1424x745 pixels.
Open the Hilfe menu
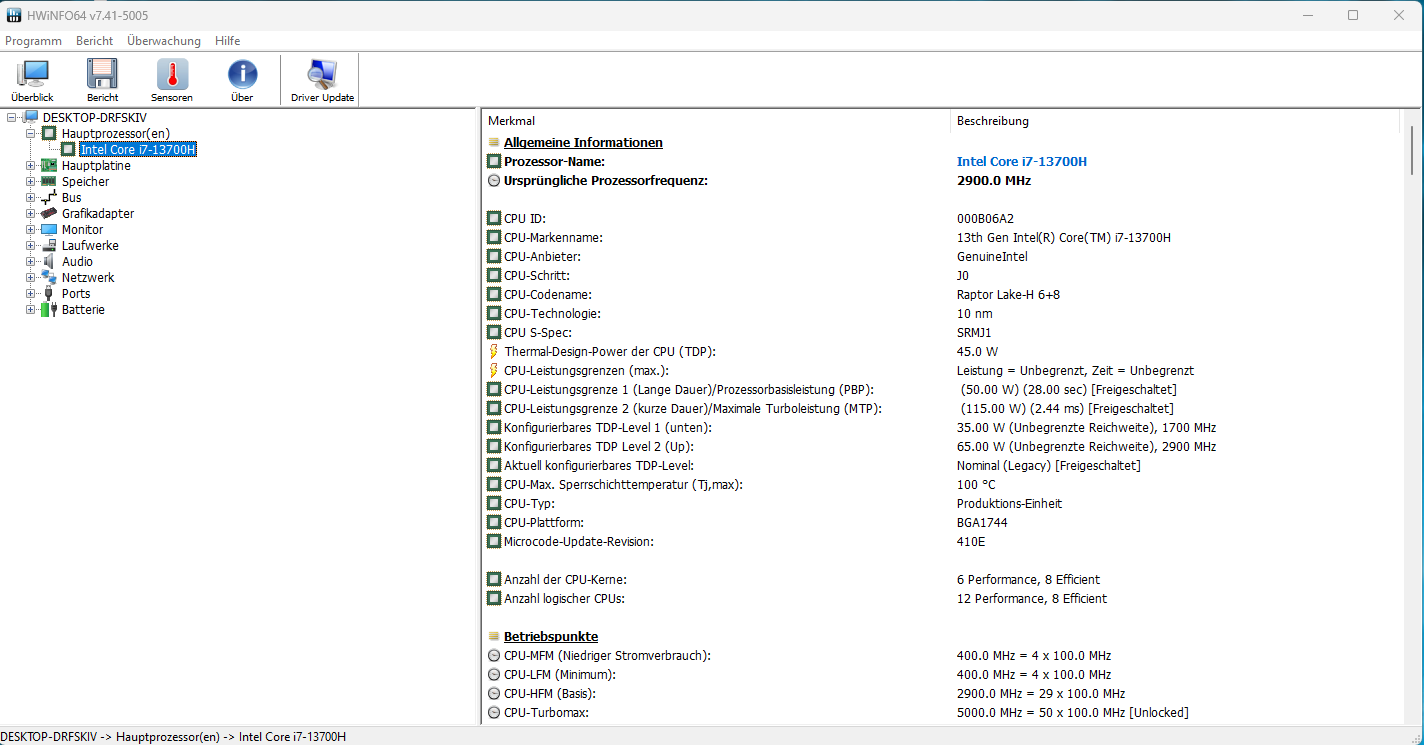[227, 41]
